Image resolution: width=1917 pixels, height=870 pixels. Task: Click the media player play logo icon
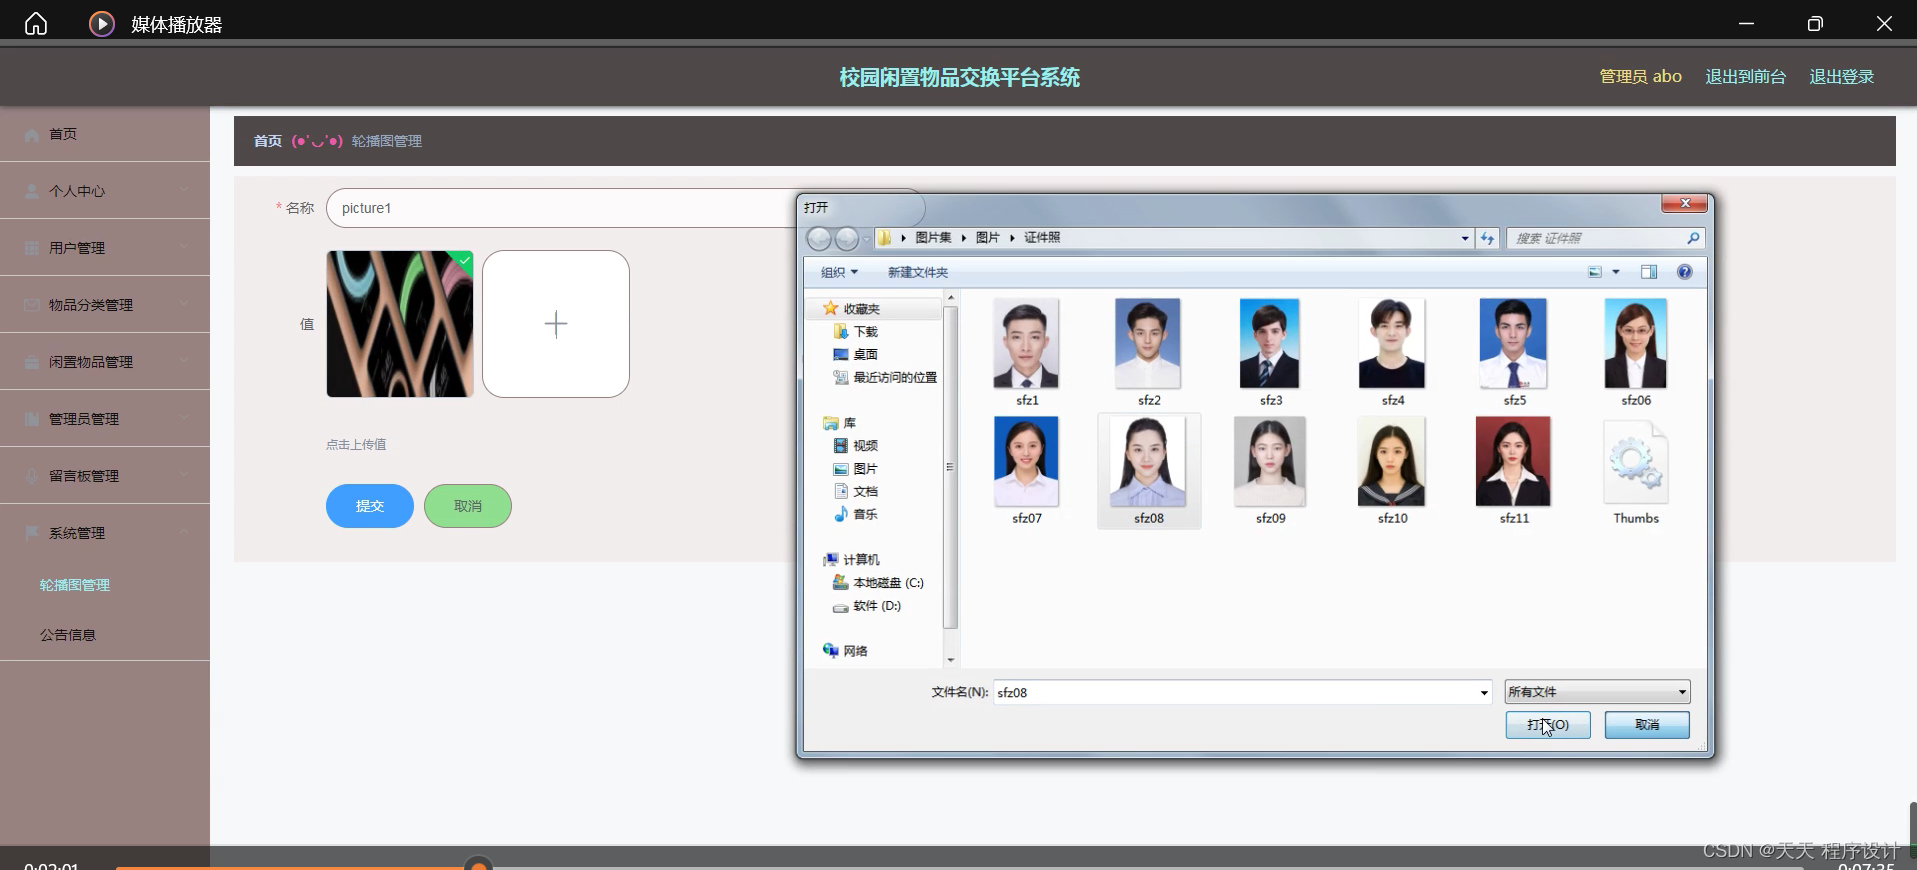[x=102, y=23]
